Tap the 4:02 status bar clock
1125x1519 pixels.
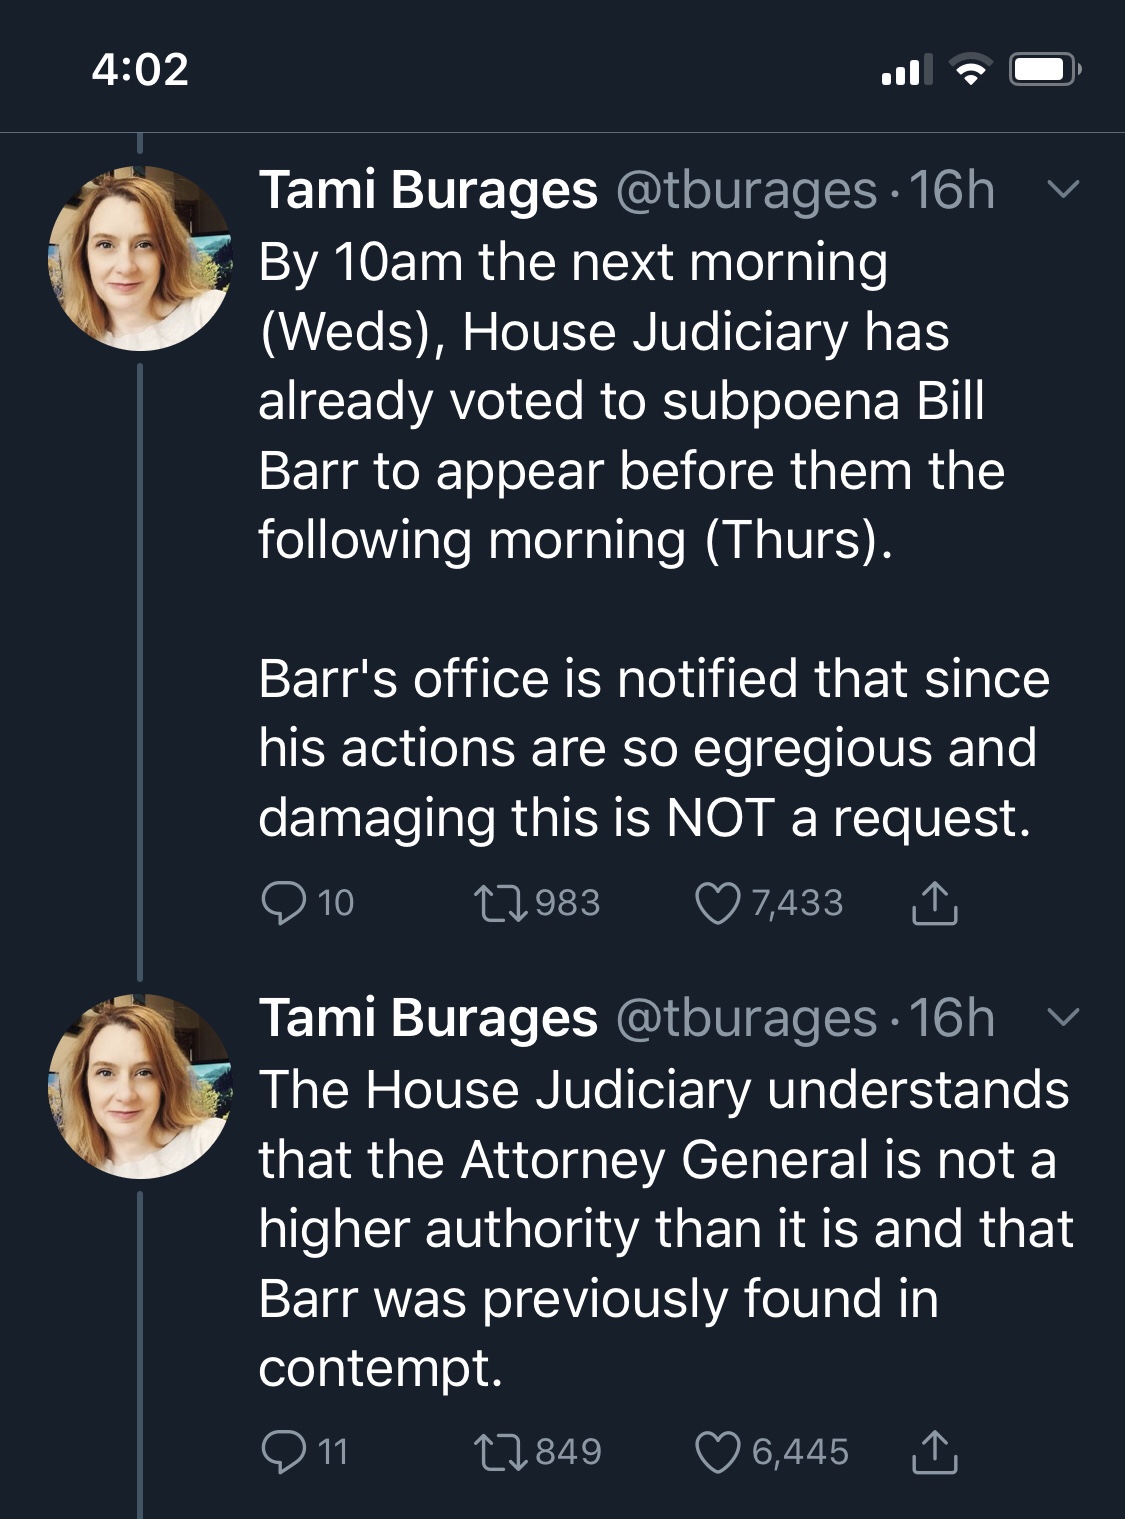pyautogui.click(x=140, y=69)
